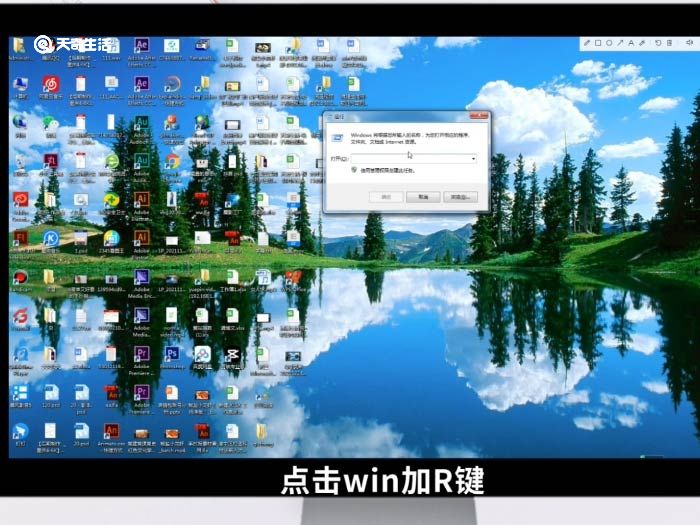This screenshot has width=700, height=525.
Task: Select the pencil tool in annotation toolbar
Action: [x=587, y=43]
